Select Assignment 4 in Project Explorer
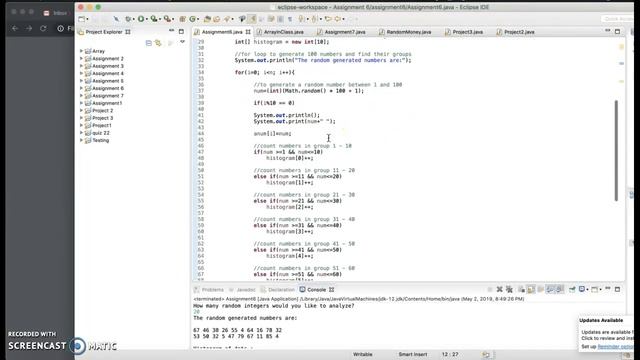Viewport: 640px width, 360px height. 108,73
